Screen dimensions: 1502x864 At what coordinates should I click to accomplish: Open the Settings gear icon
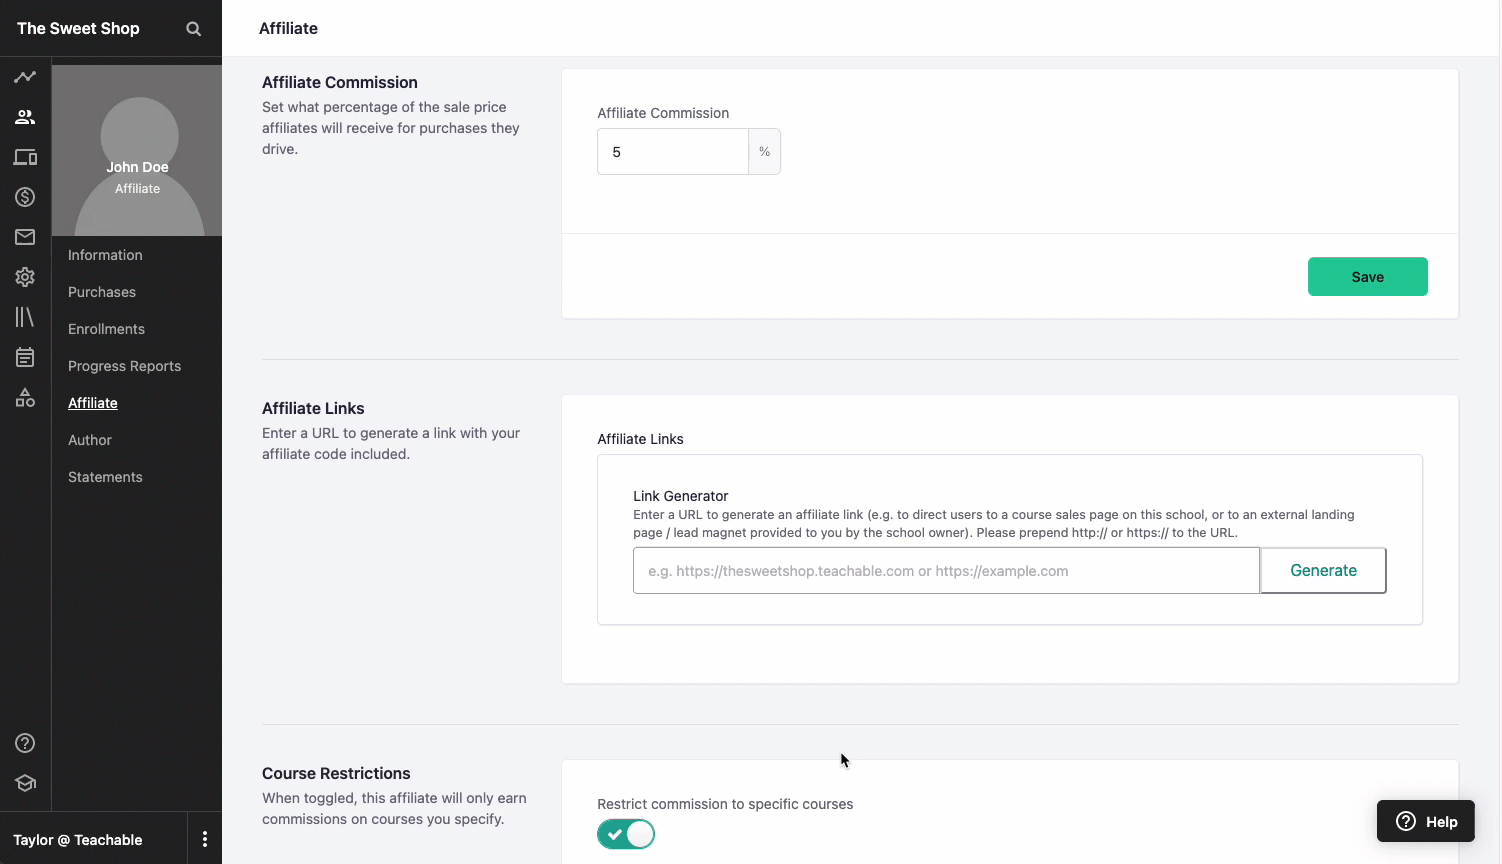(25, 277)
